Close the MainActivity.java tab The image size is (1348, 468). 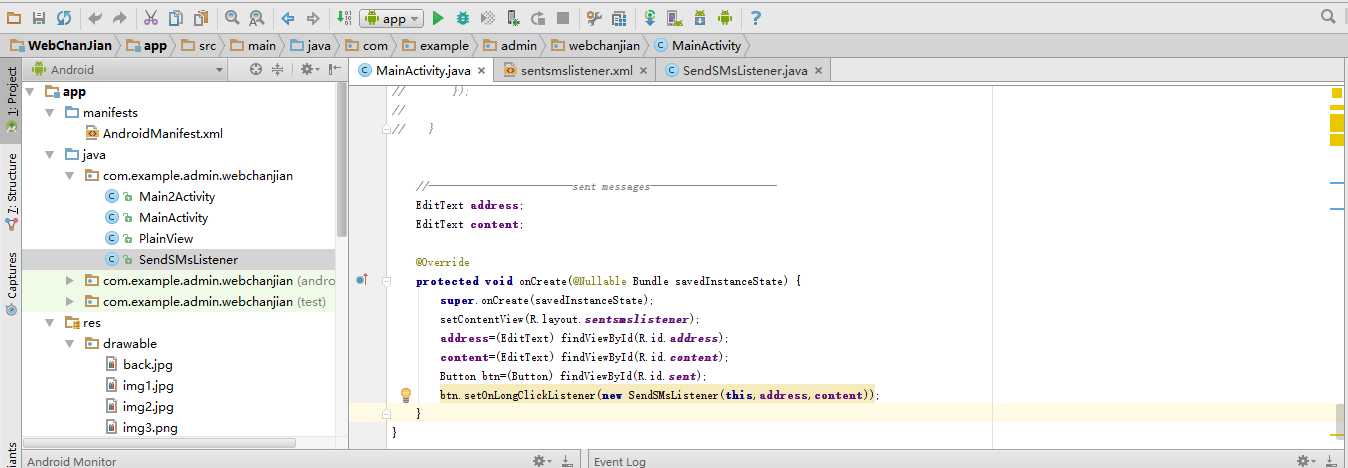coord(482,71)
